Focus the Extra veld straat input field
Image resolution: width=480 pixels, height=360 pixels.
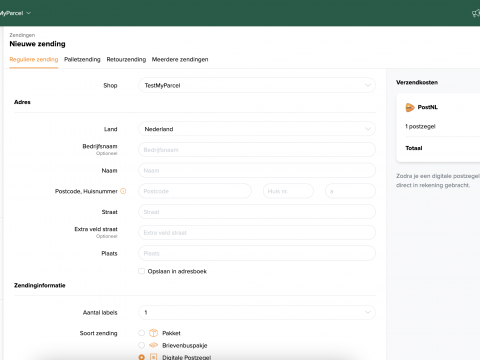(257, 232)
